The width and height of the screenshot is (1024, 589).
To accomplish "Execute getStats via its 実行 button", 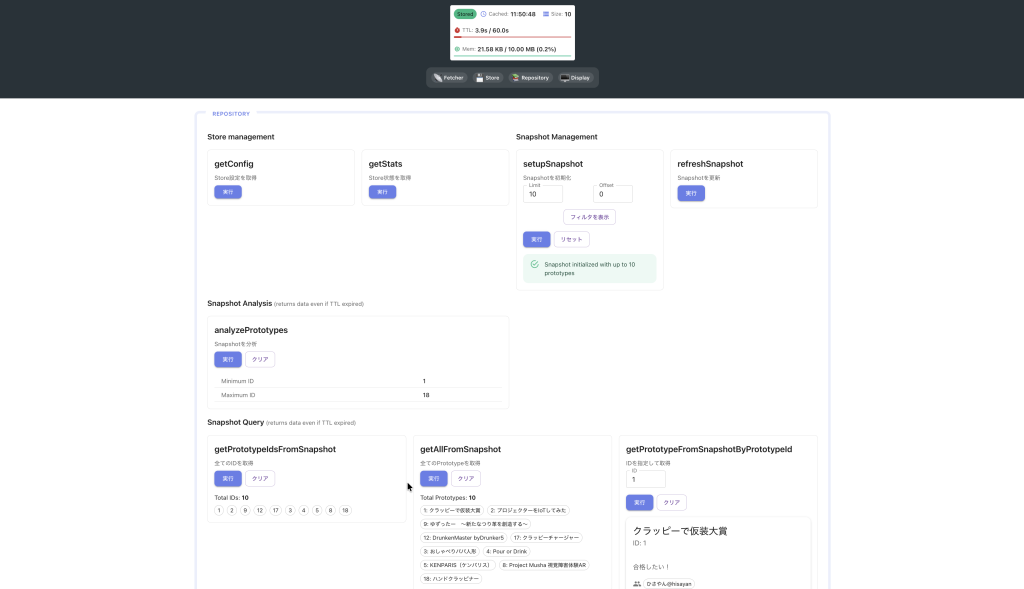I will [382, 192].
